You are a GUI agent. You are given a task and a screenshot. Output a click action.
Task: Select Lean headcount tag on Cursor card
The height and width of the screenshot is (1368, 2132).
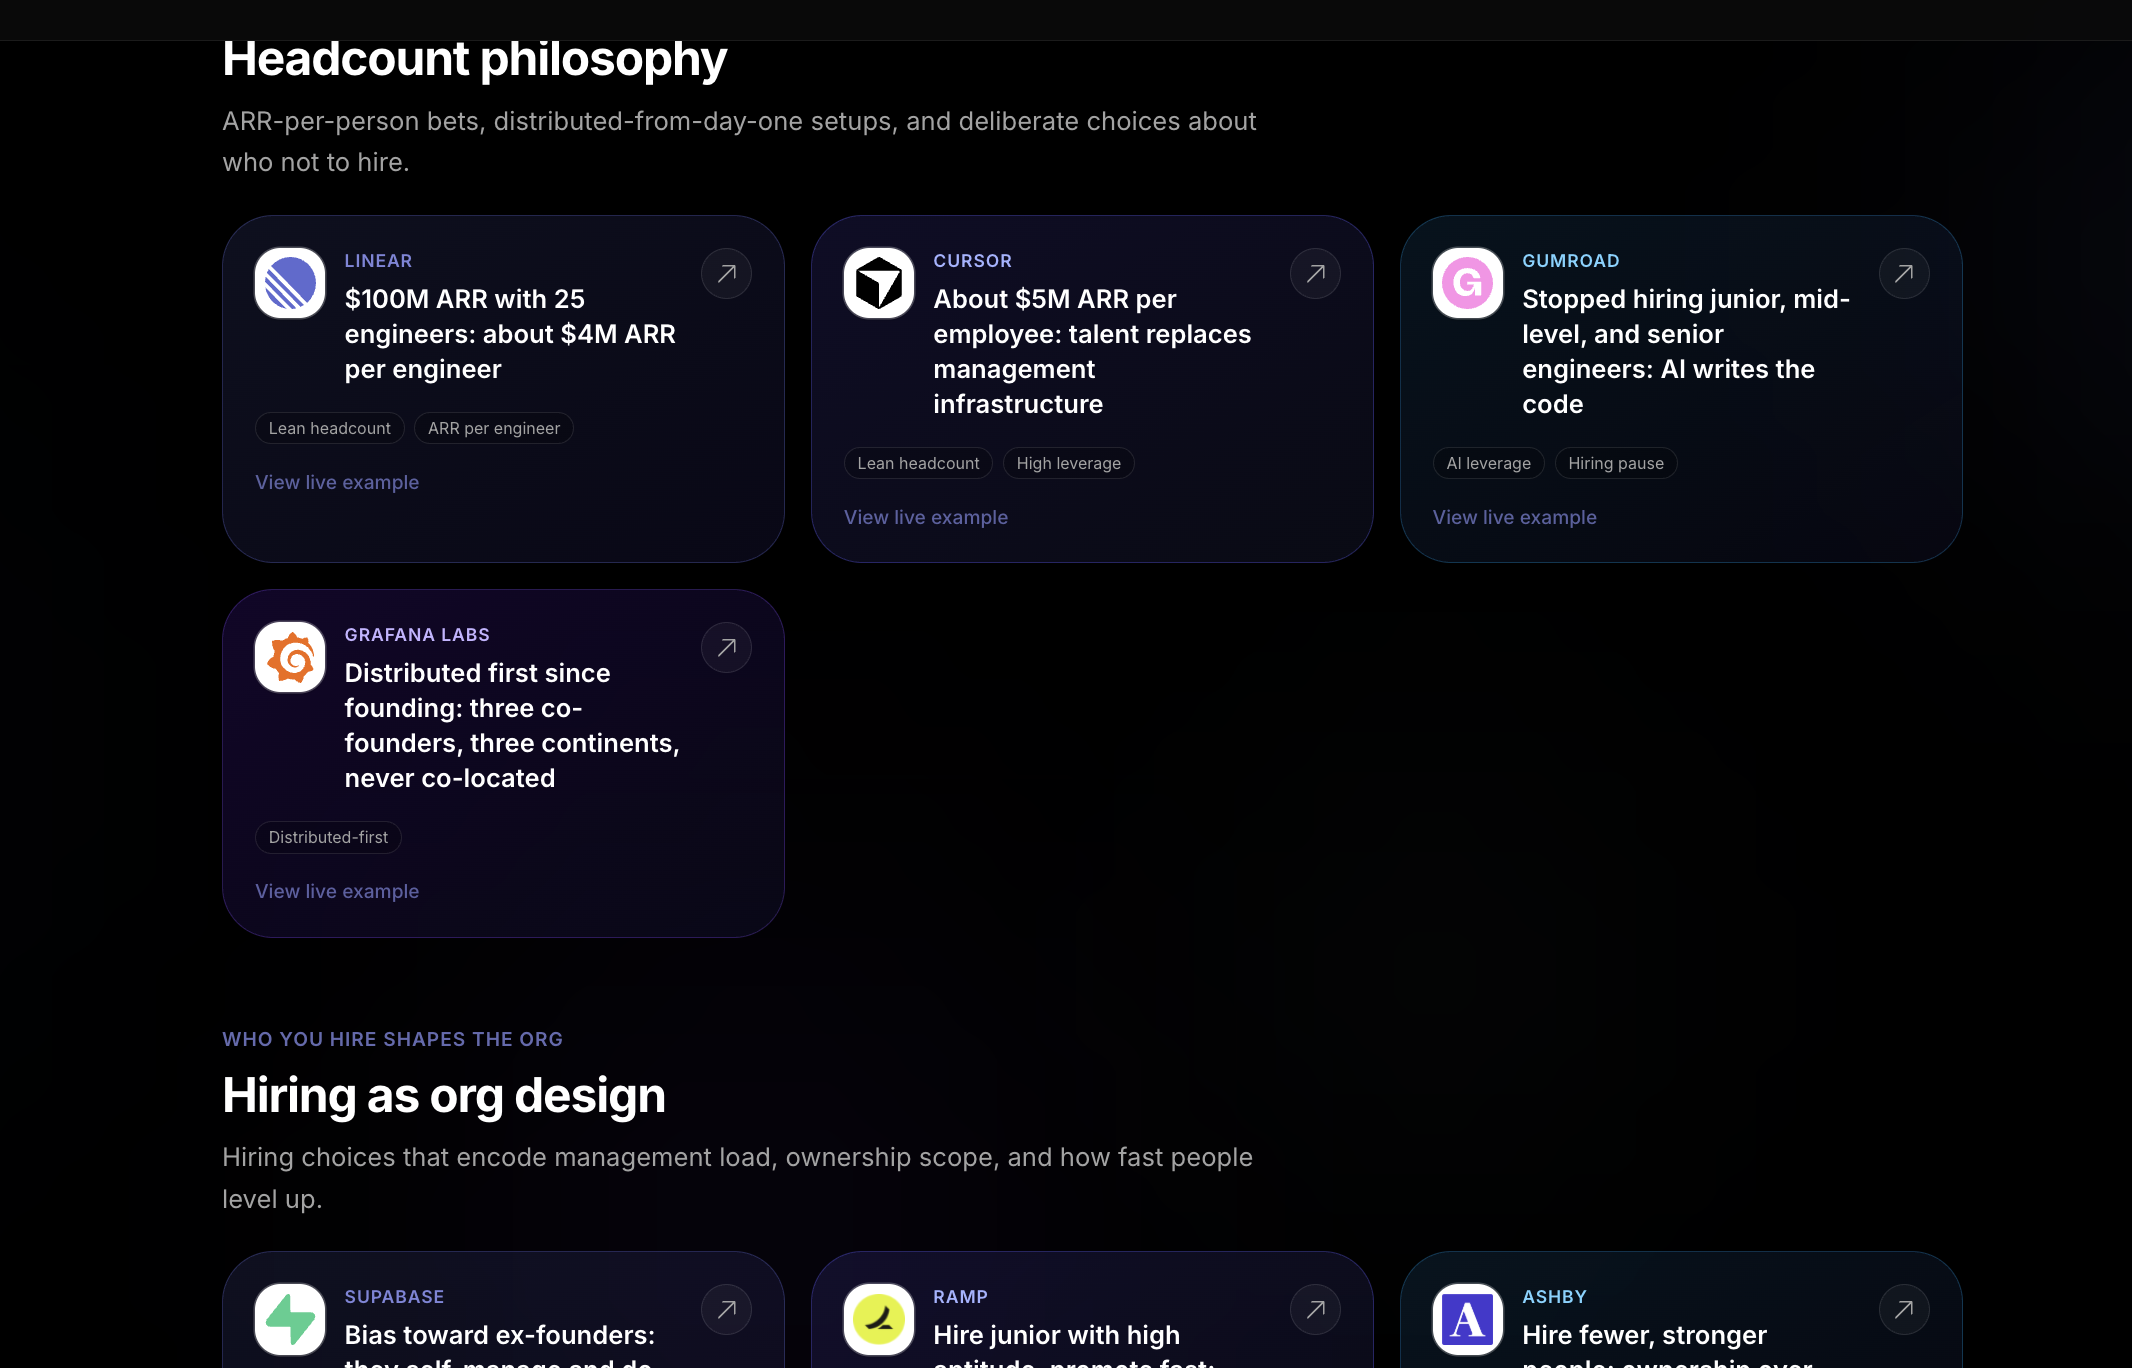coord(918,463)
